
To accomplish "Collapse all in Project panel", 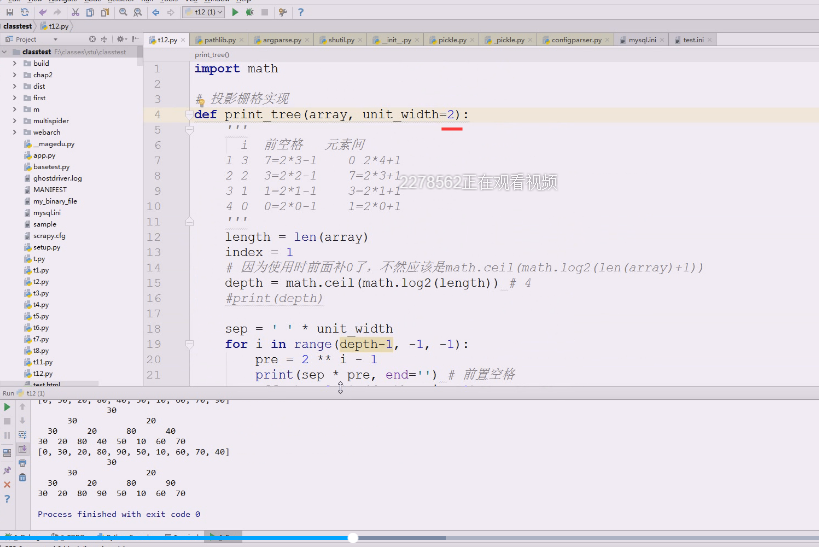I will (x=104, y=39).
